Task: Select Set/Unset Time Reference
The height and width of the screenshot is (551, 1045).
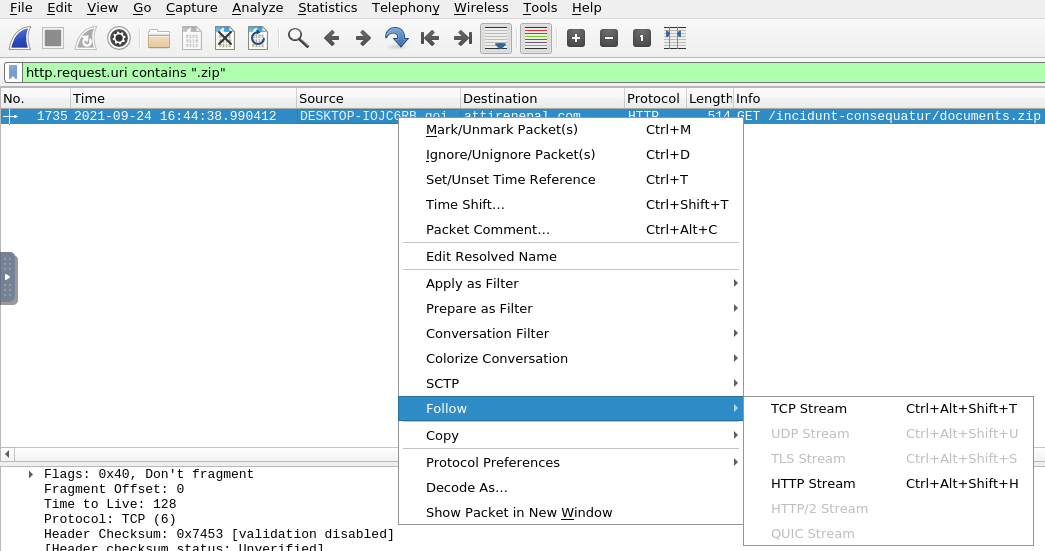Action: point(570,179)
